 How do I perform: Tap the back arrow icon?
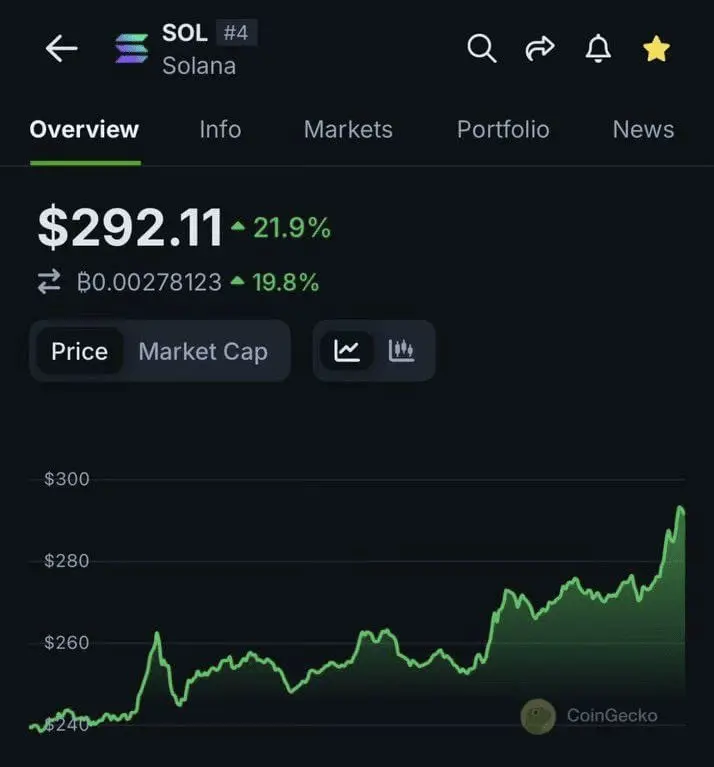61,49
